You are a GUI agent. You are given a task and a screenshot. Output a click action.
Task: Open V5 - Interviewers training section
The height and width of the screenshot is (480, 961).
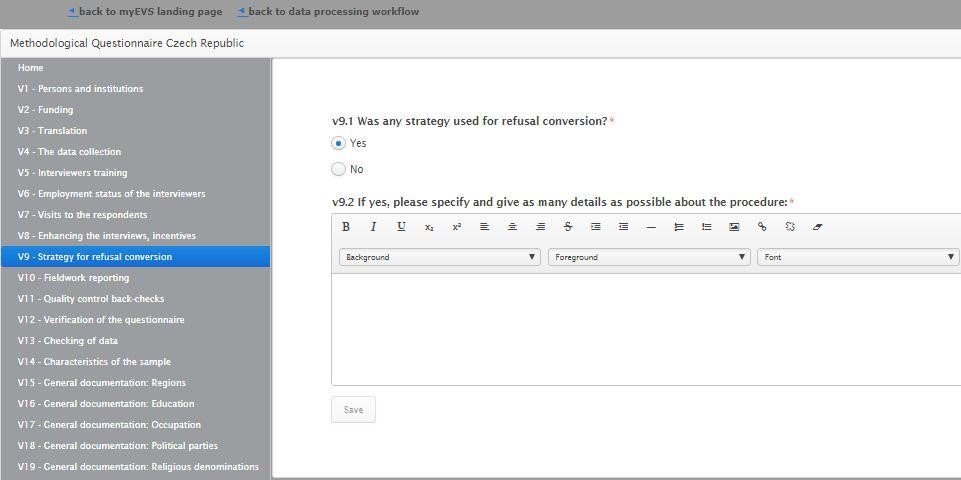(135, 173)
